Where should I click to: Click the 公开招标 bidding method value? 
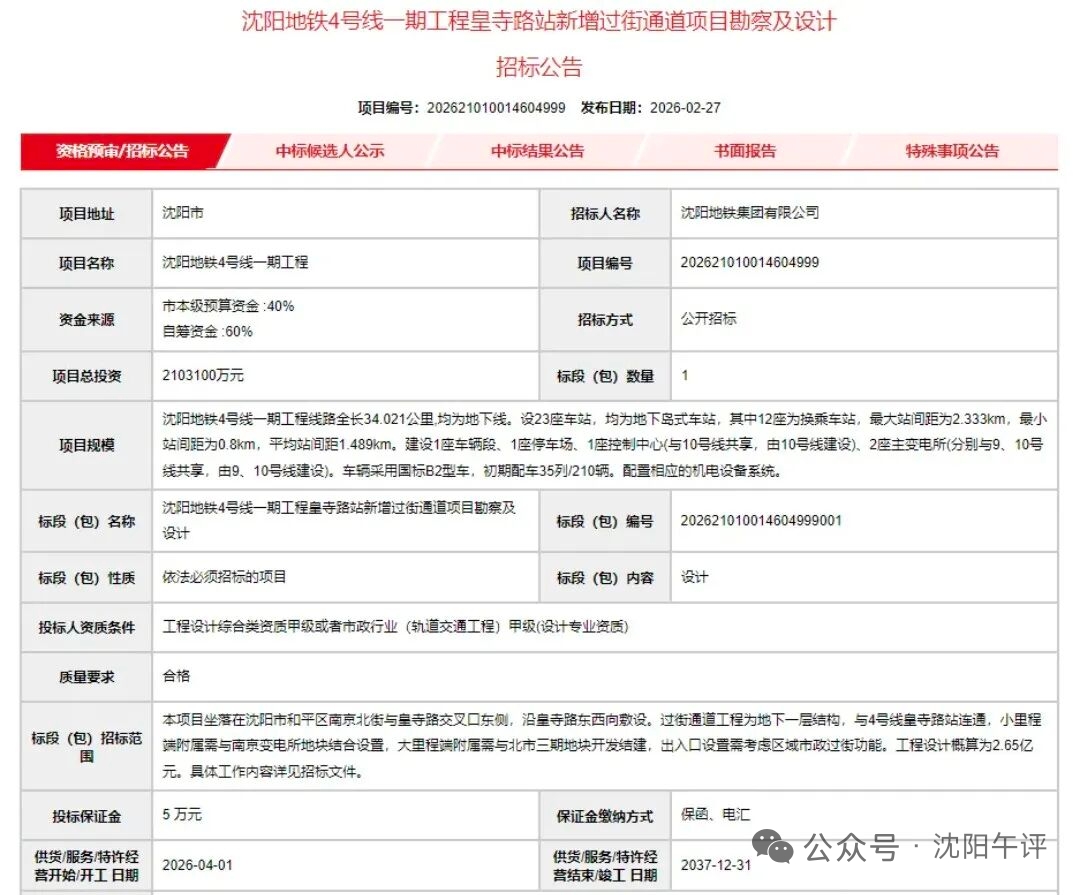click(709, 319)
